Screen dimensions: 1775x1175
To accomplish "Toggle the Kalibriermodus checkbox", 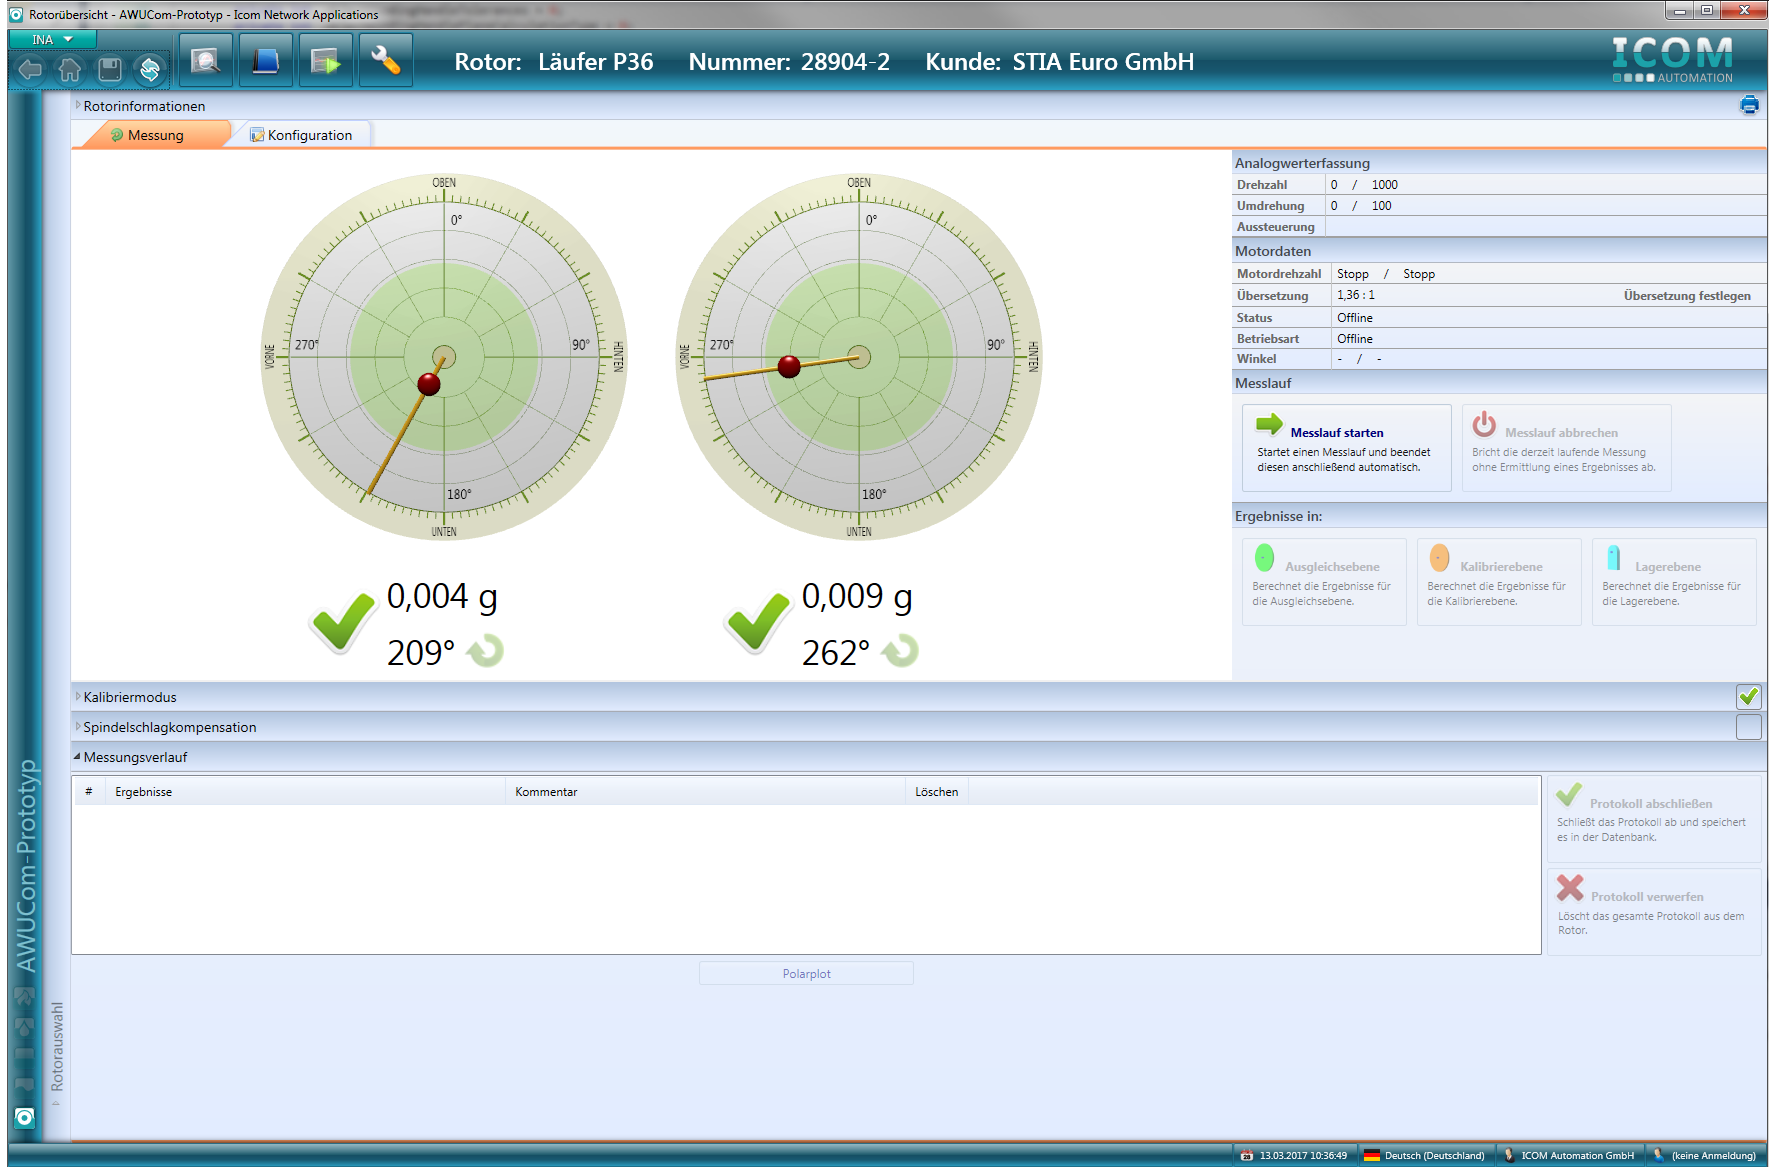I will (x=1749, y=697).
